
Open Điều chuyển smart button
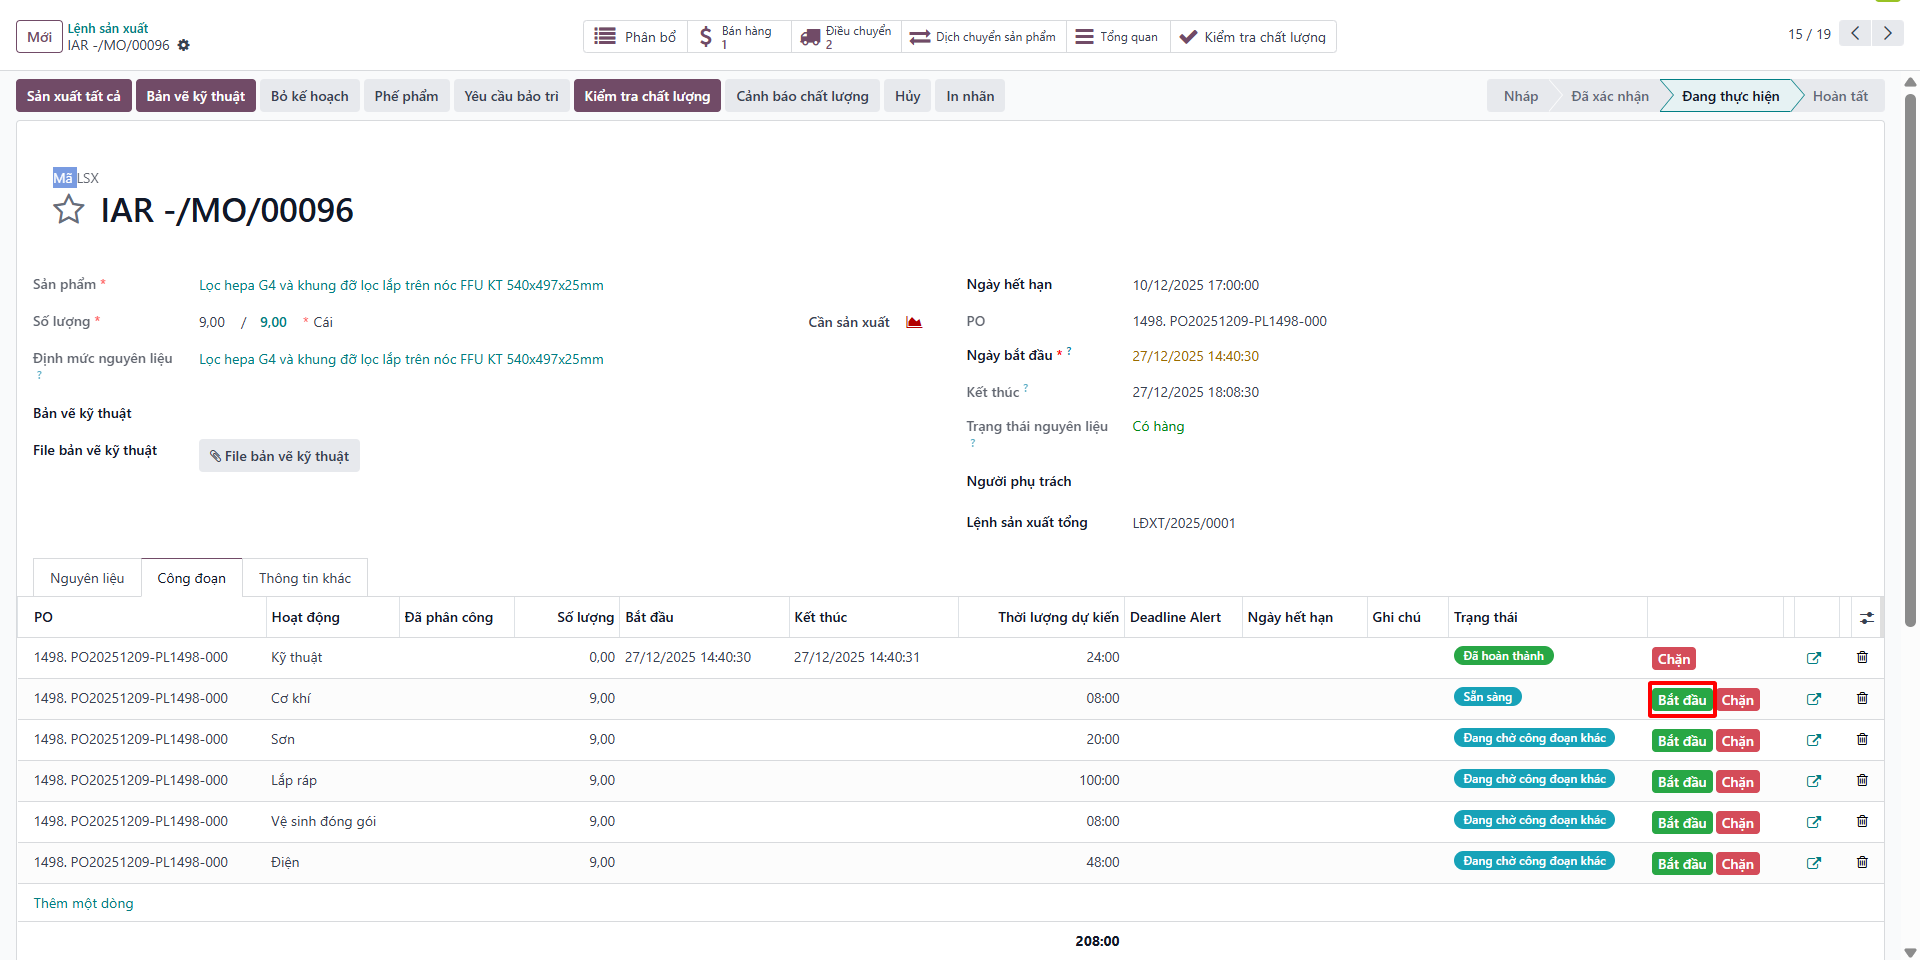click(x=846, y=37)
